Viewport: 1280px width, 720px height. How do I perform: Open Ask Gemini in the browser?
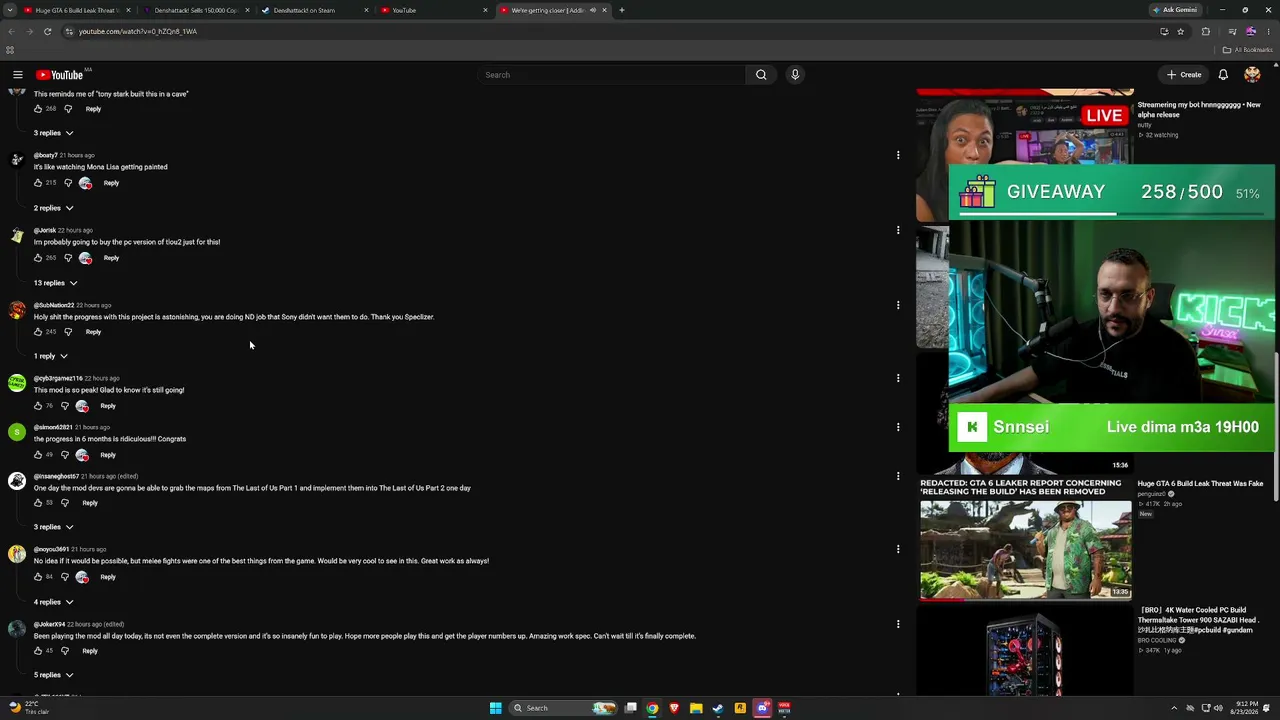click(x=1174, y=10)
